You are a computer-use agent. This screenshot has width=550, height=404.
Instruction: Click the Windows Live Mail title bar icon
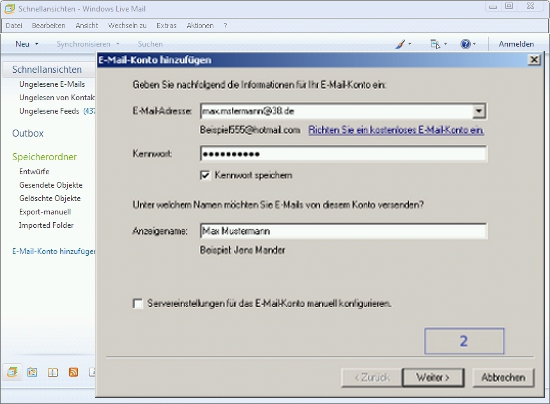9,9
